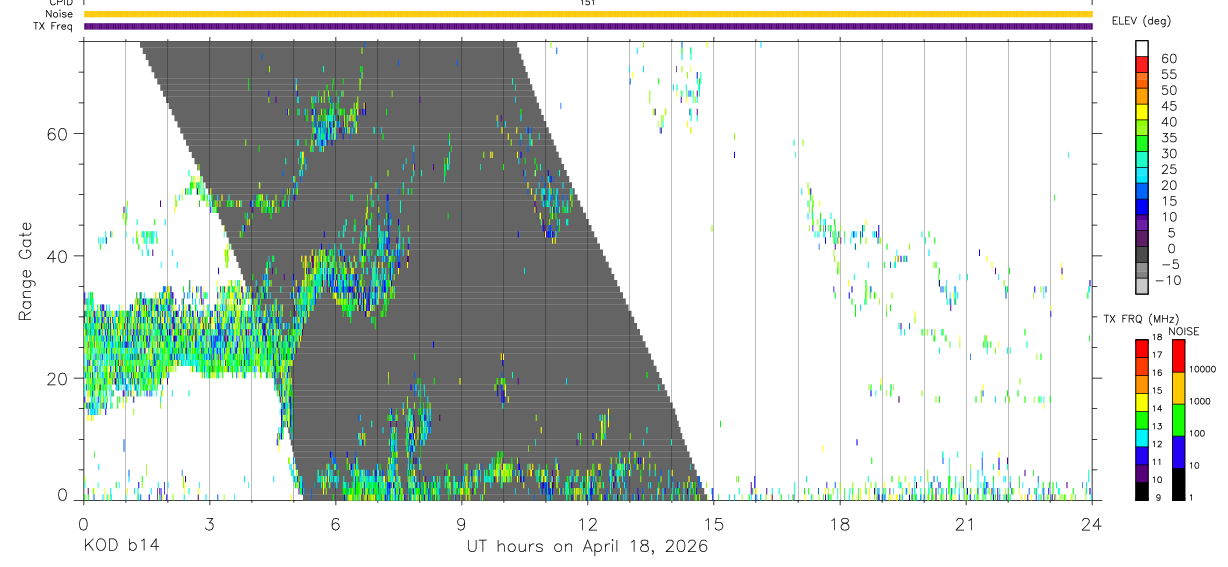This screenshot has height=567, width=1228.
Task: Click the '12' tick label on UT hours axis
Action: pos(587,524)
